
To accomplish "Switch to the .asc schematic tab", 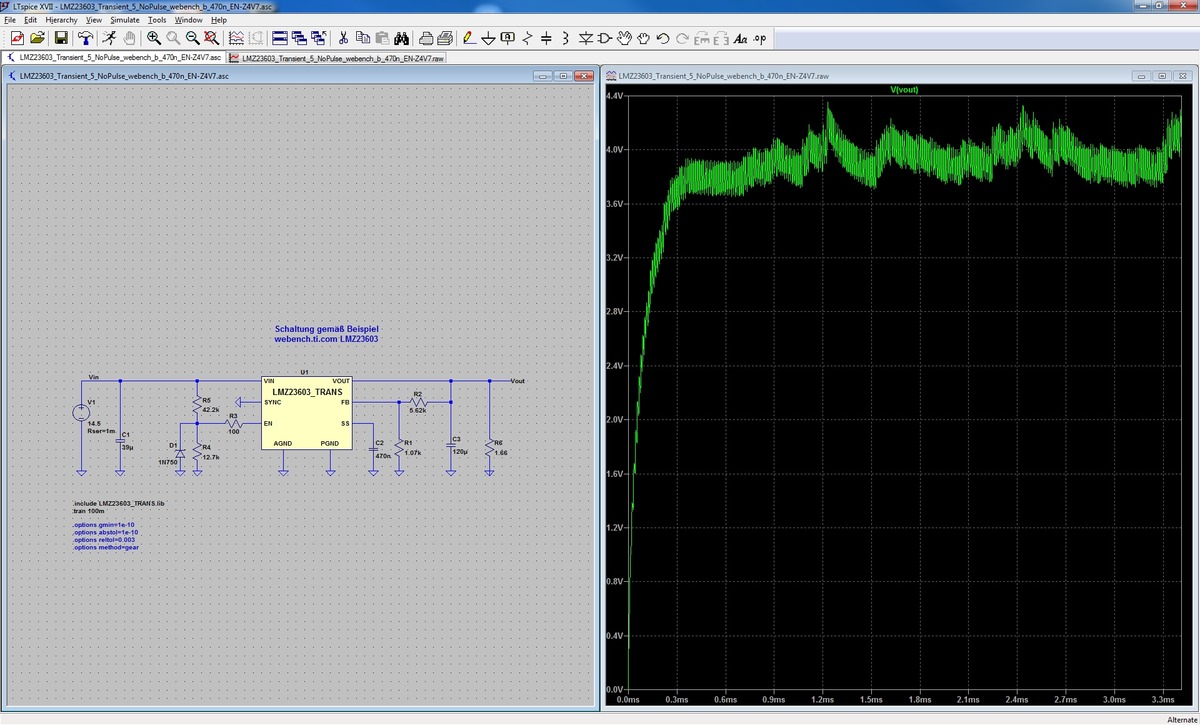I will [x=114, y=58].
